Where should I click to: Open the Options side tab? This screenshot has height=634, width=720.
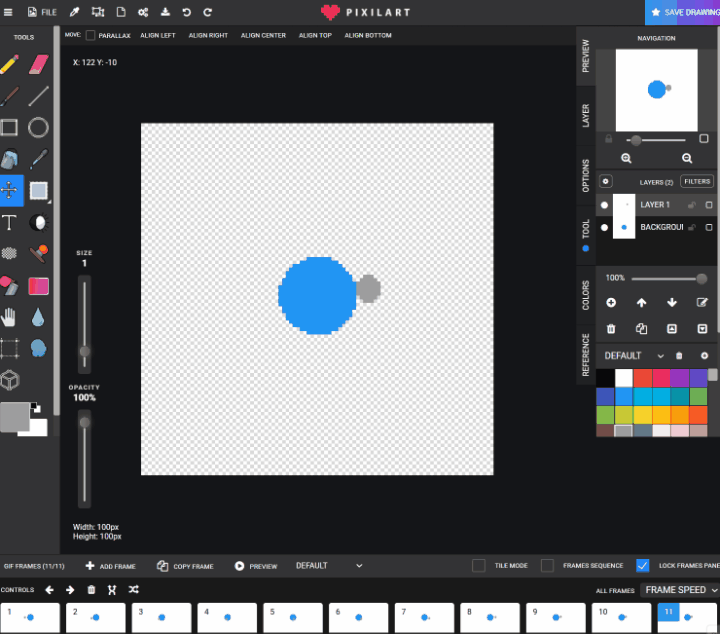(585, 176)
